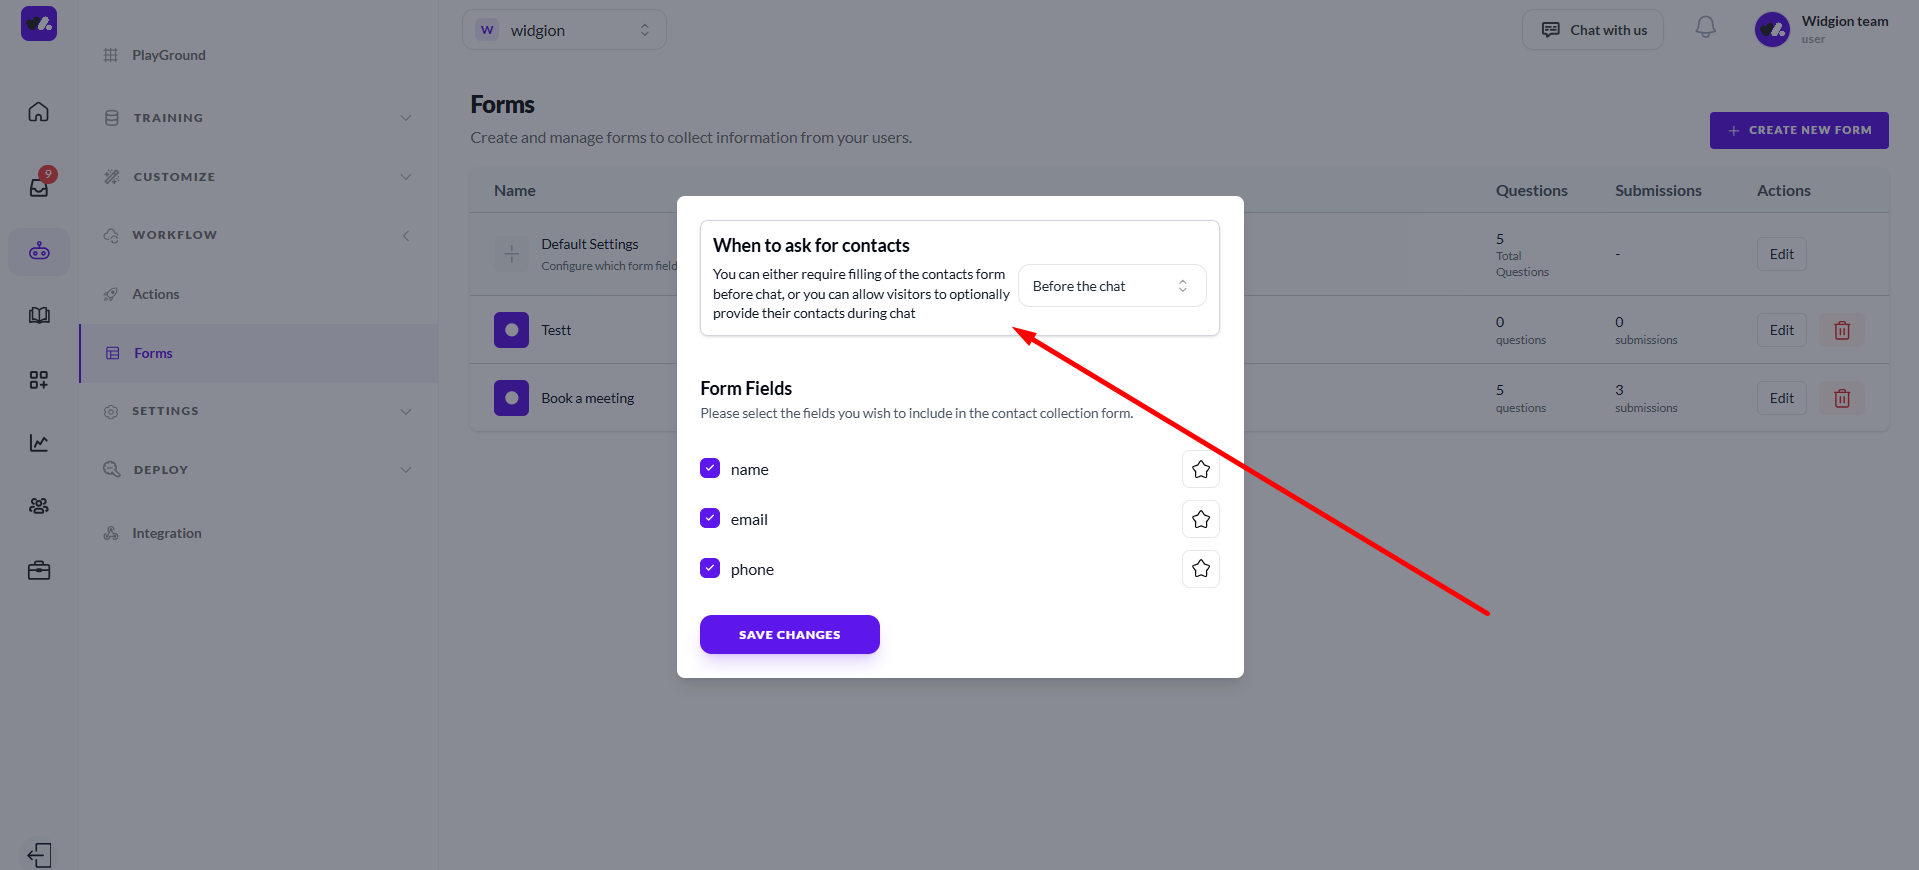This screenshot has width=1919, height=870.
Task: Open the analytics chart icon in rail
Action: tap(38, 443)
